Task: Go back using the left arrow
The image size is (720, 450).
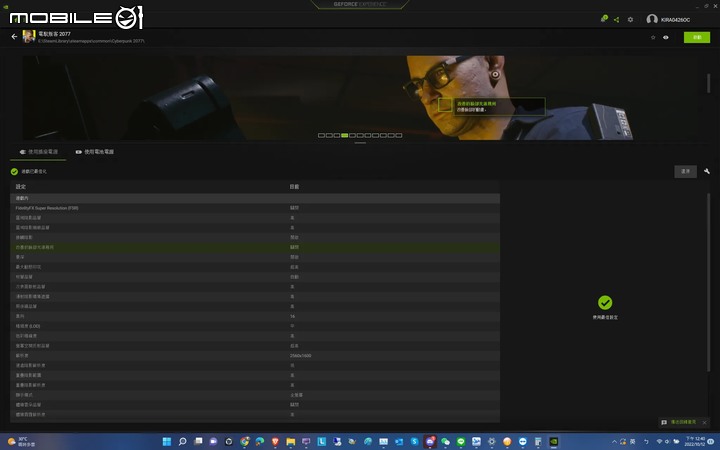Action: tap(14, 36)
